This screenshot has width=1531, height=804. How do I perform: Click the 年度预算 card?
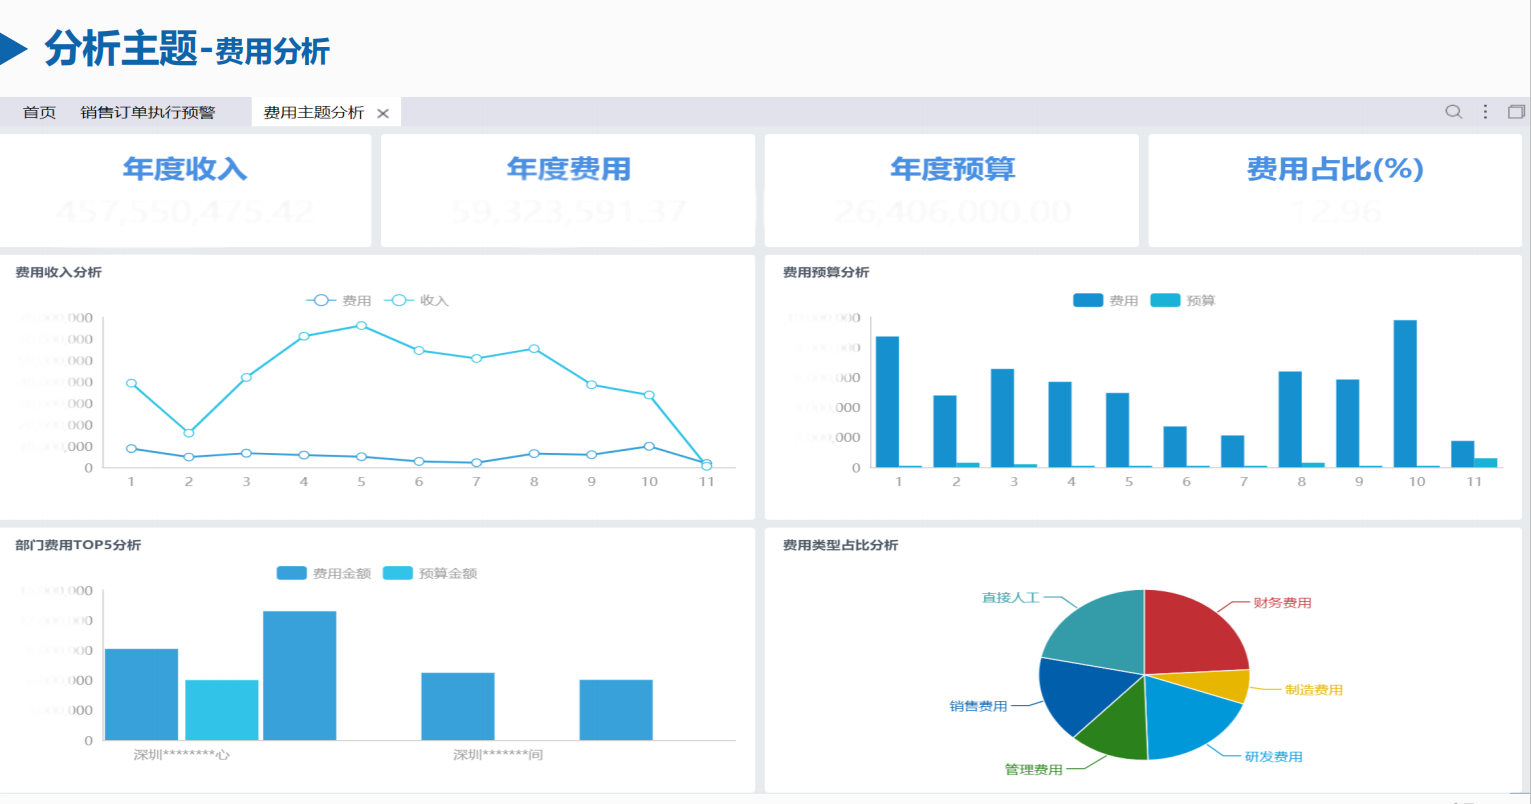point(952,190)
